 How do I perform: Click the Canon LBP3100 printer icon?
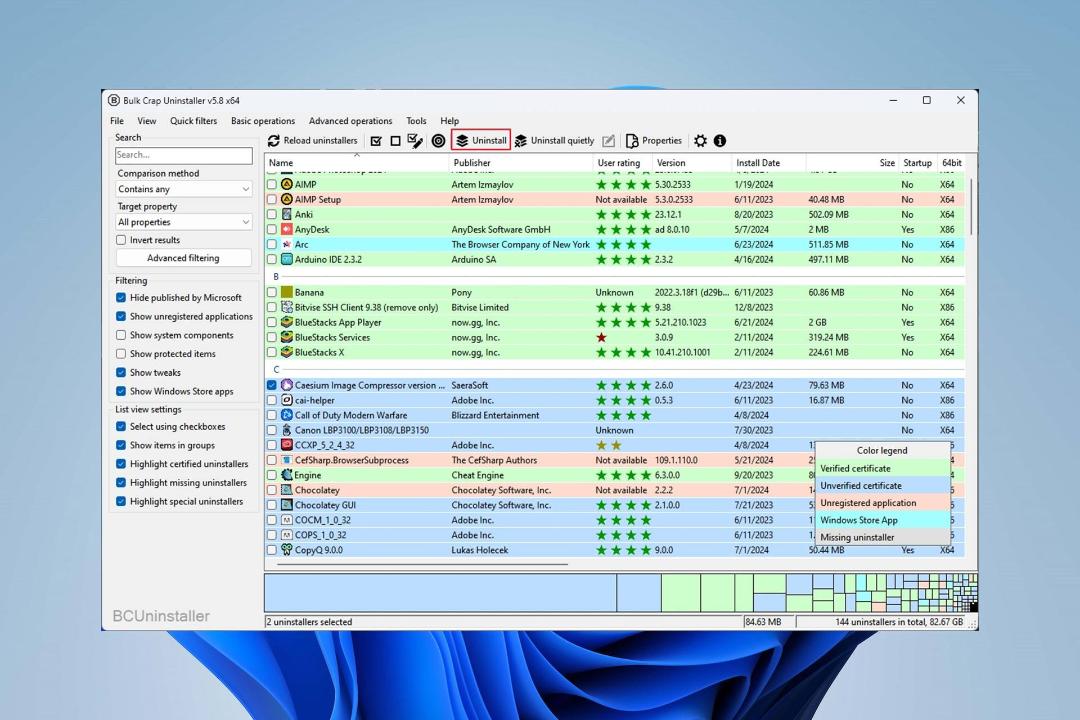(287, 430)
